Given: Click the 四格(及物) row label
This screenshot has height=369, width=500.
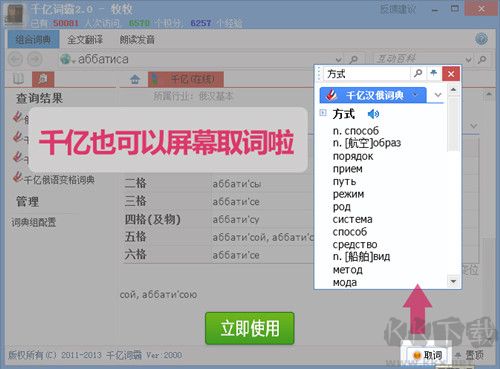Looking at the screenshot, I should [152, 219].
